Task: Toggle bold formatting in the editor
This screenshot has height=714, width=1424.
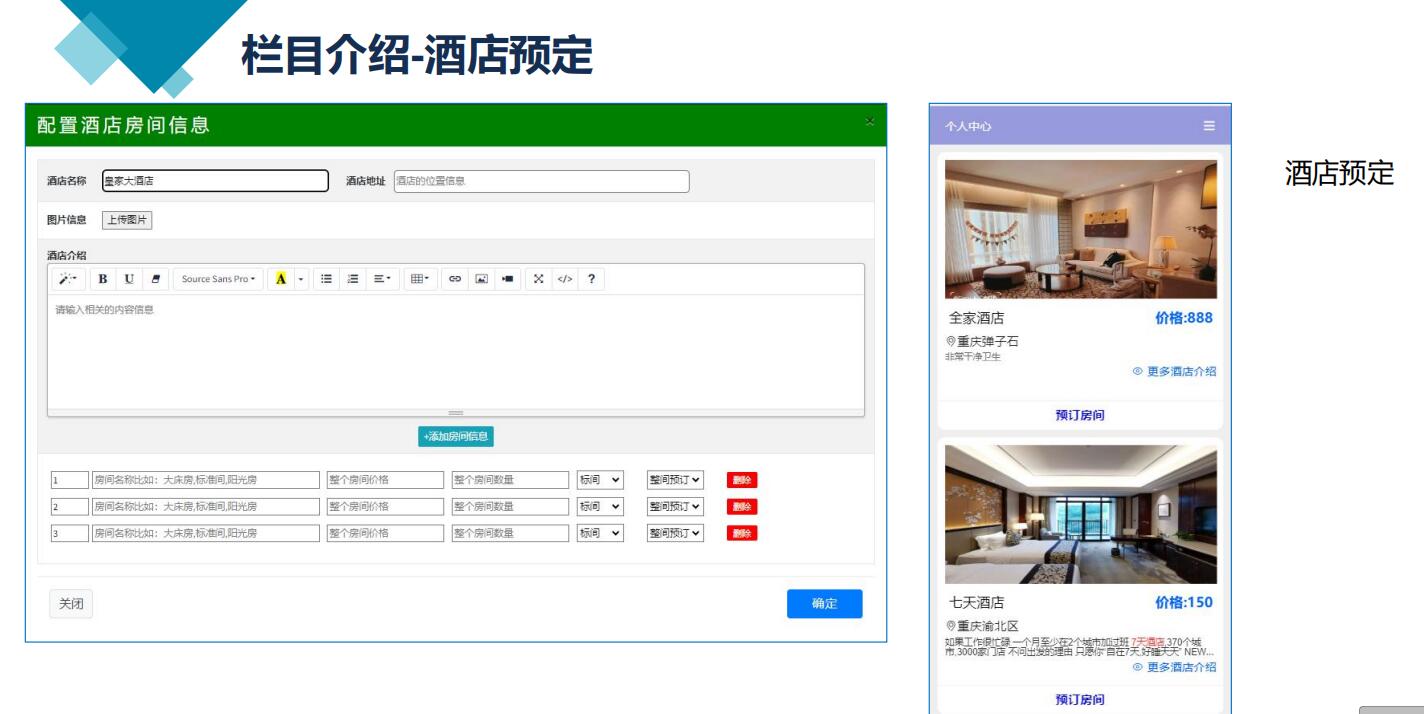Action: click(103, 279)
